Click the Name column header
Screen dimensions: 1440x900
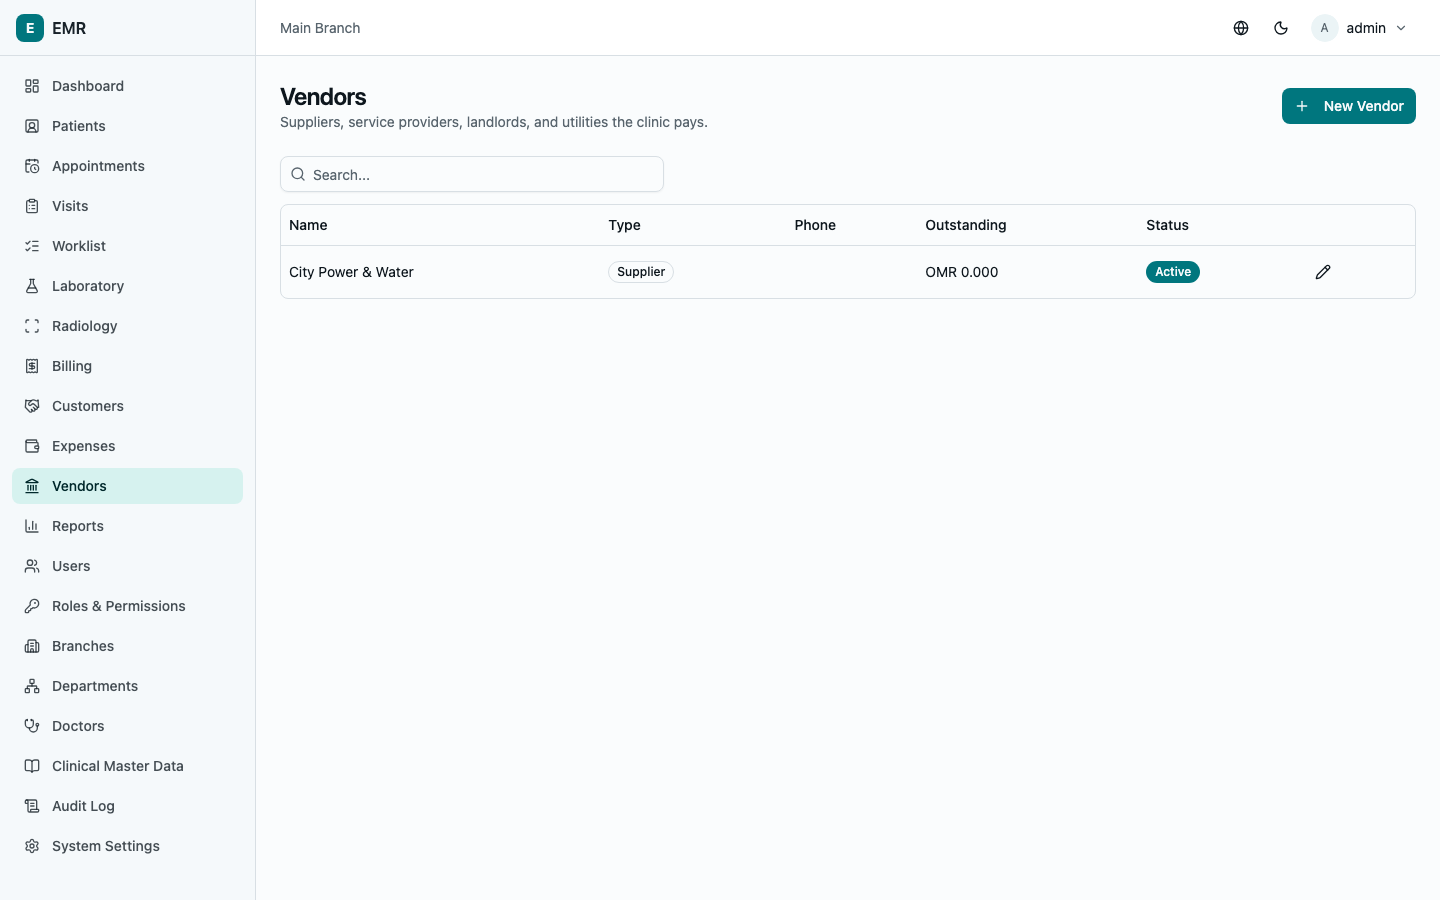308,225
